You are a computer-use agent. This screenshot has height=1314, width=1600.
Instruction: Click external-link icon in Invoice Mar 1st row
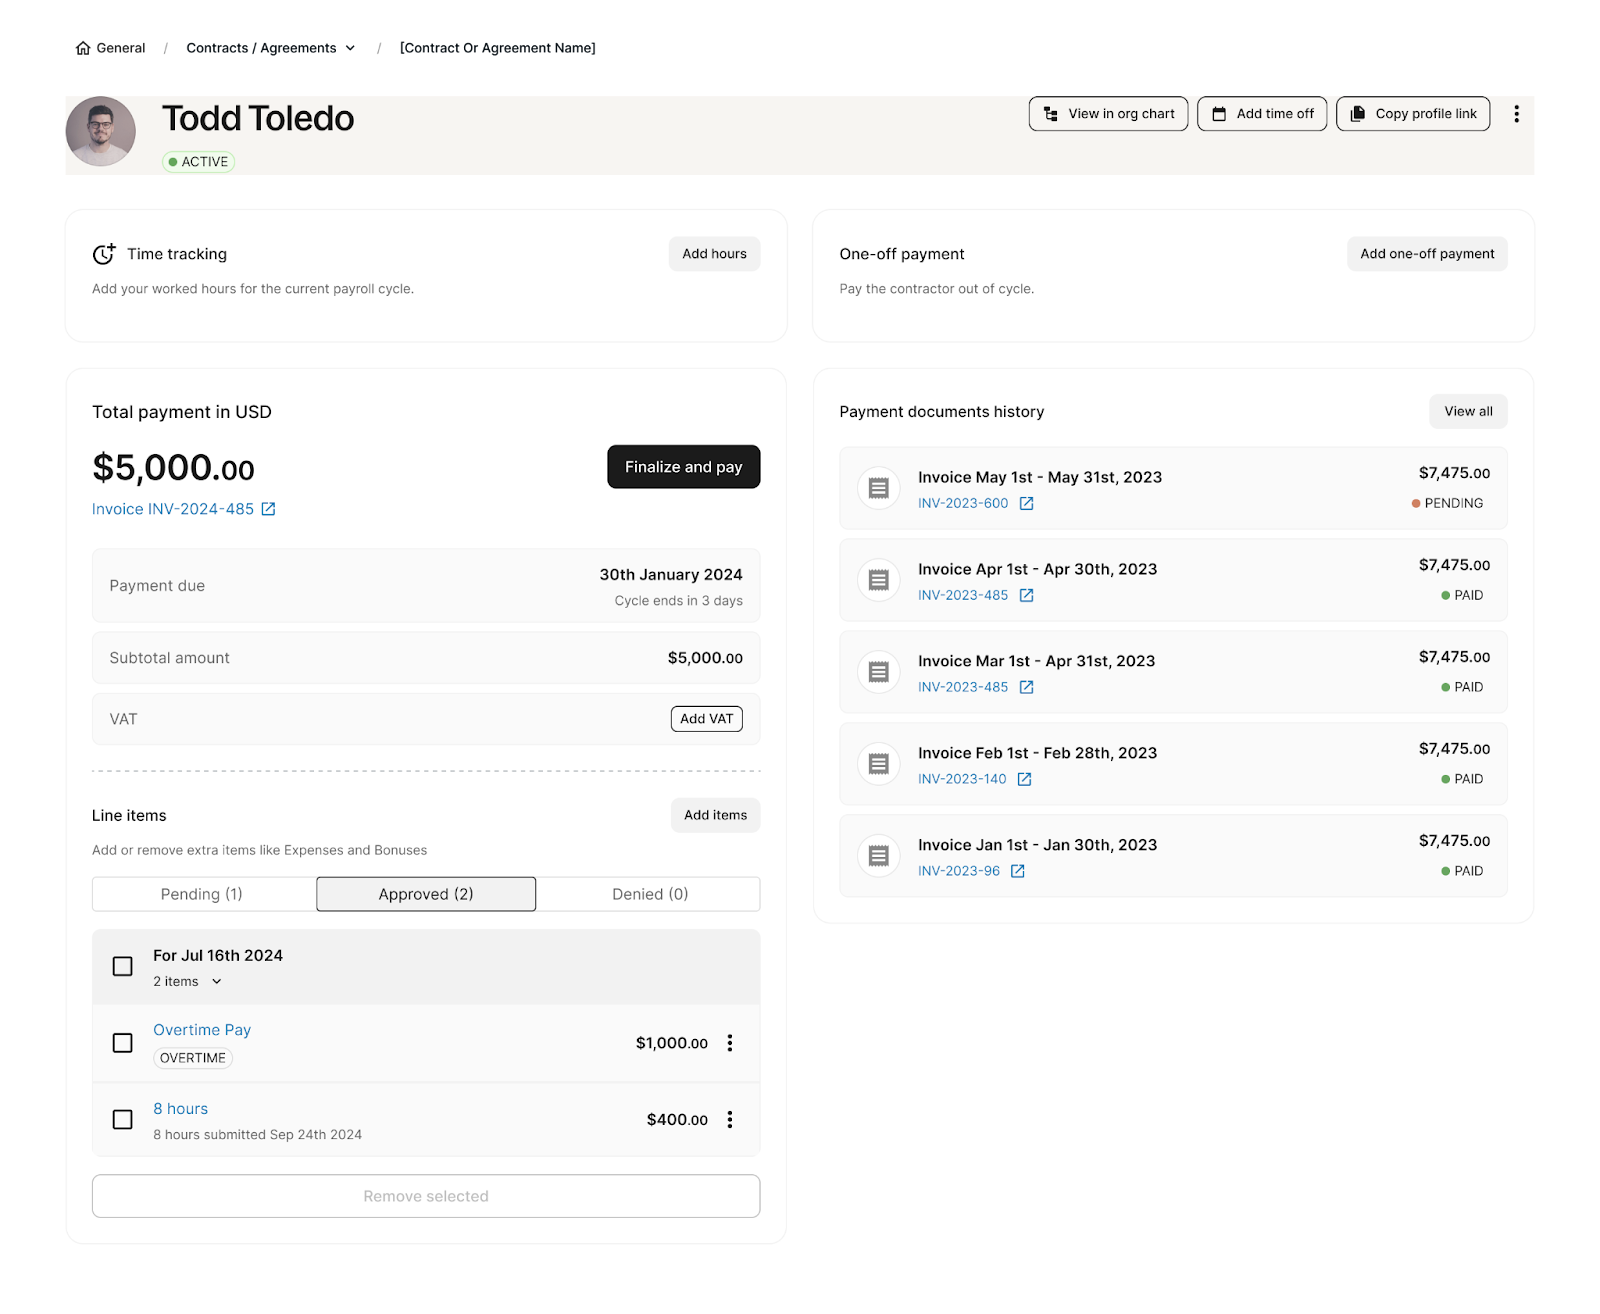click(x=1026, y=687)
